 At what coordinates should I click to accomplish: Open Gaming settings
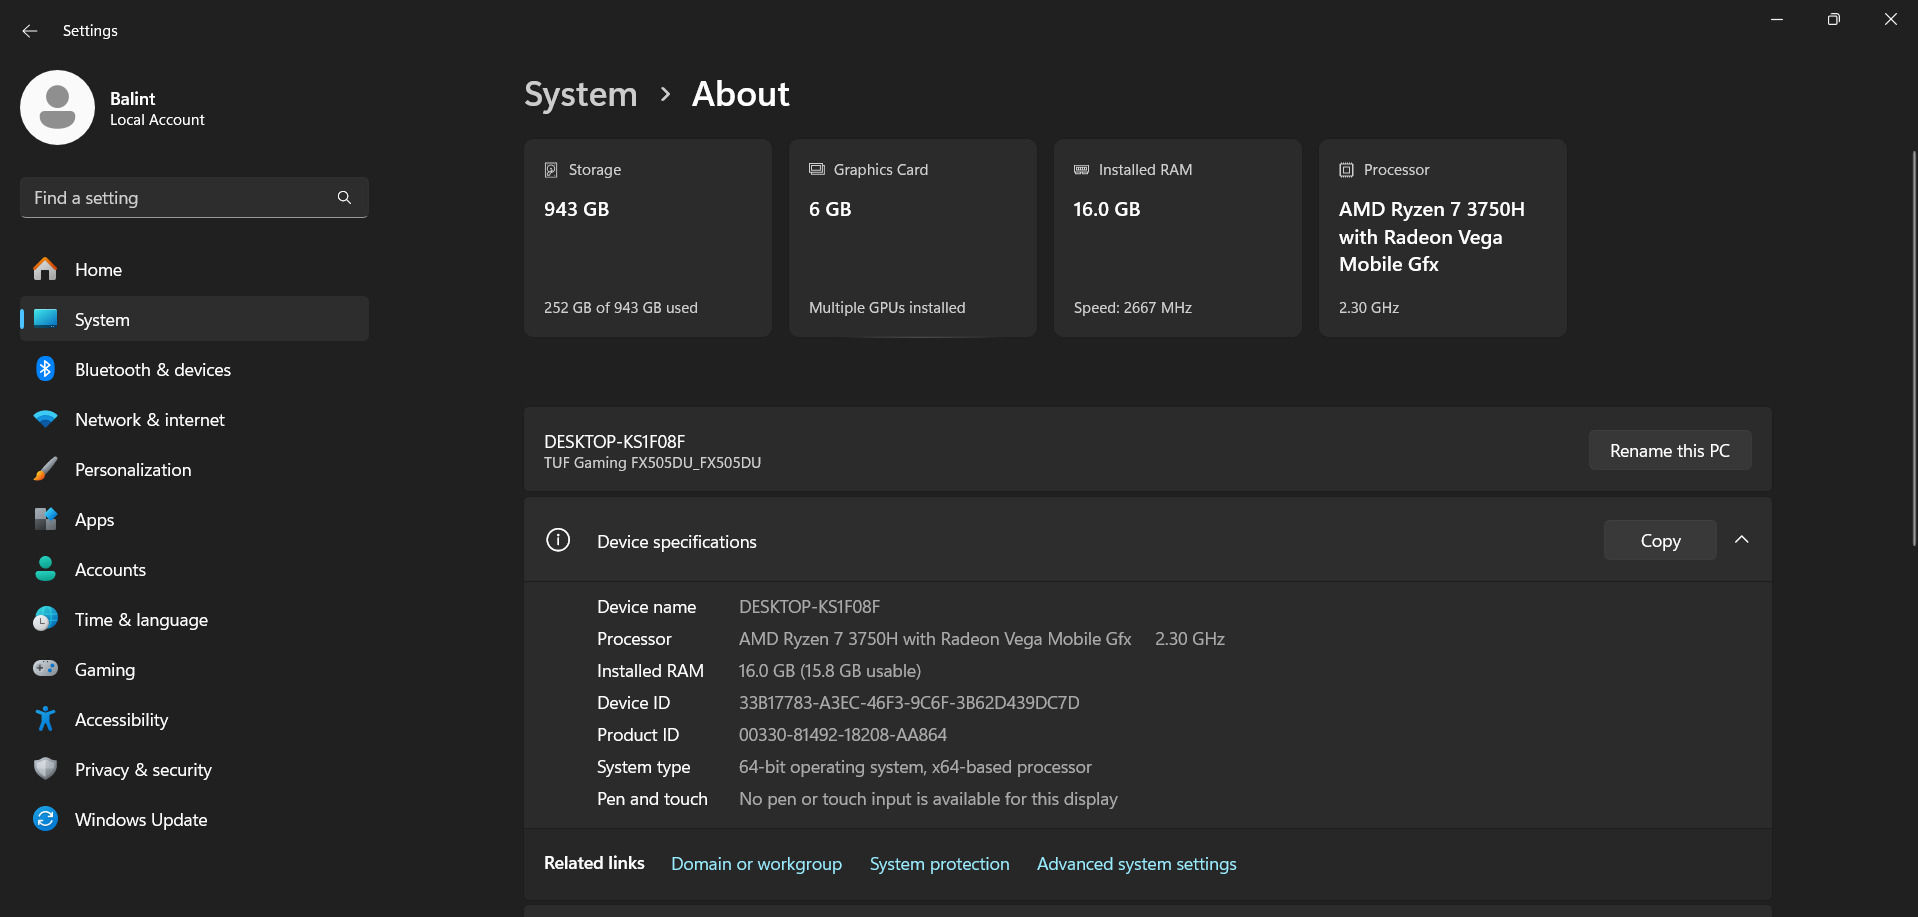(194, 669)
